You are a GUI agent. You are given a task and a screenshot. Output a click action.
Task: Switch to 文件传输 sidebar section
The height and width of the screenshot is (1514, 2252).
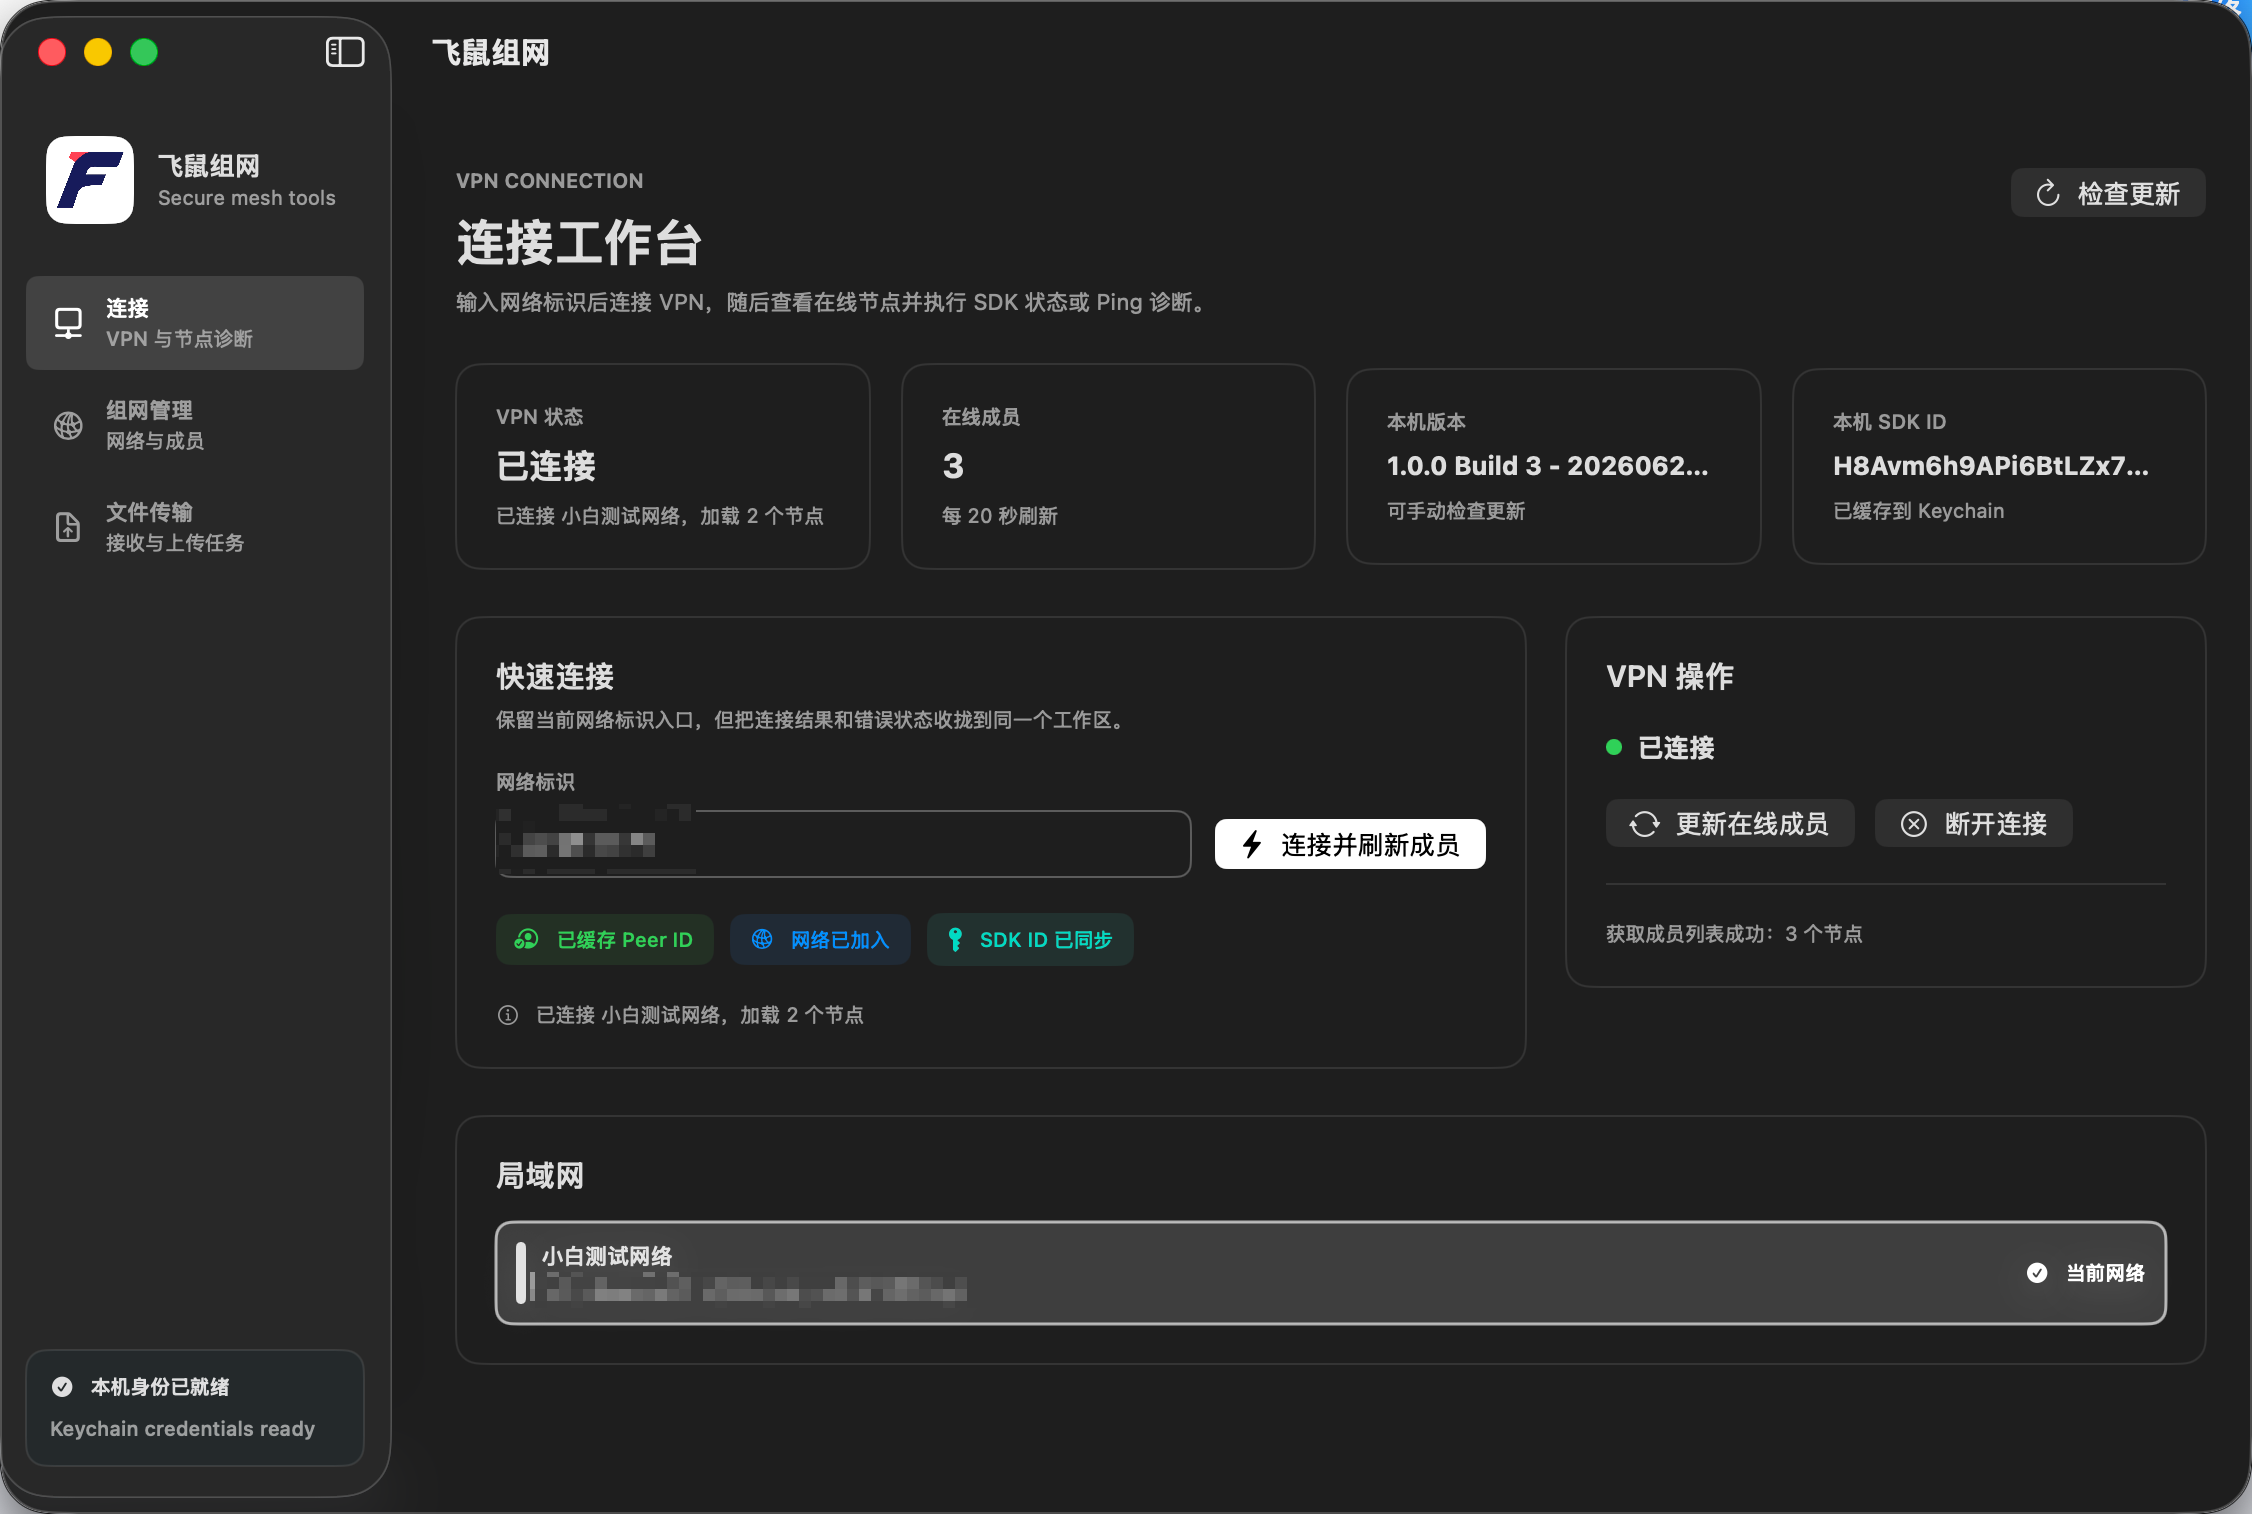[x=195, y=527]
